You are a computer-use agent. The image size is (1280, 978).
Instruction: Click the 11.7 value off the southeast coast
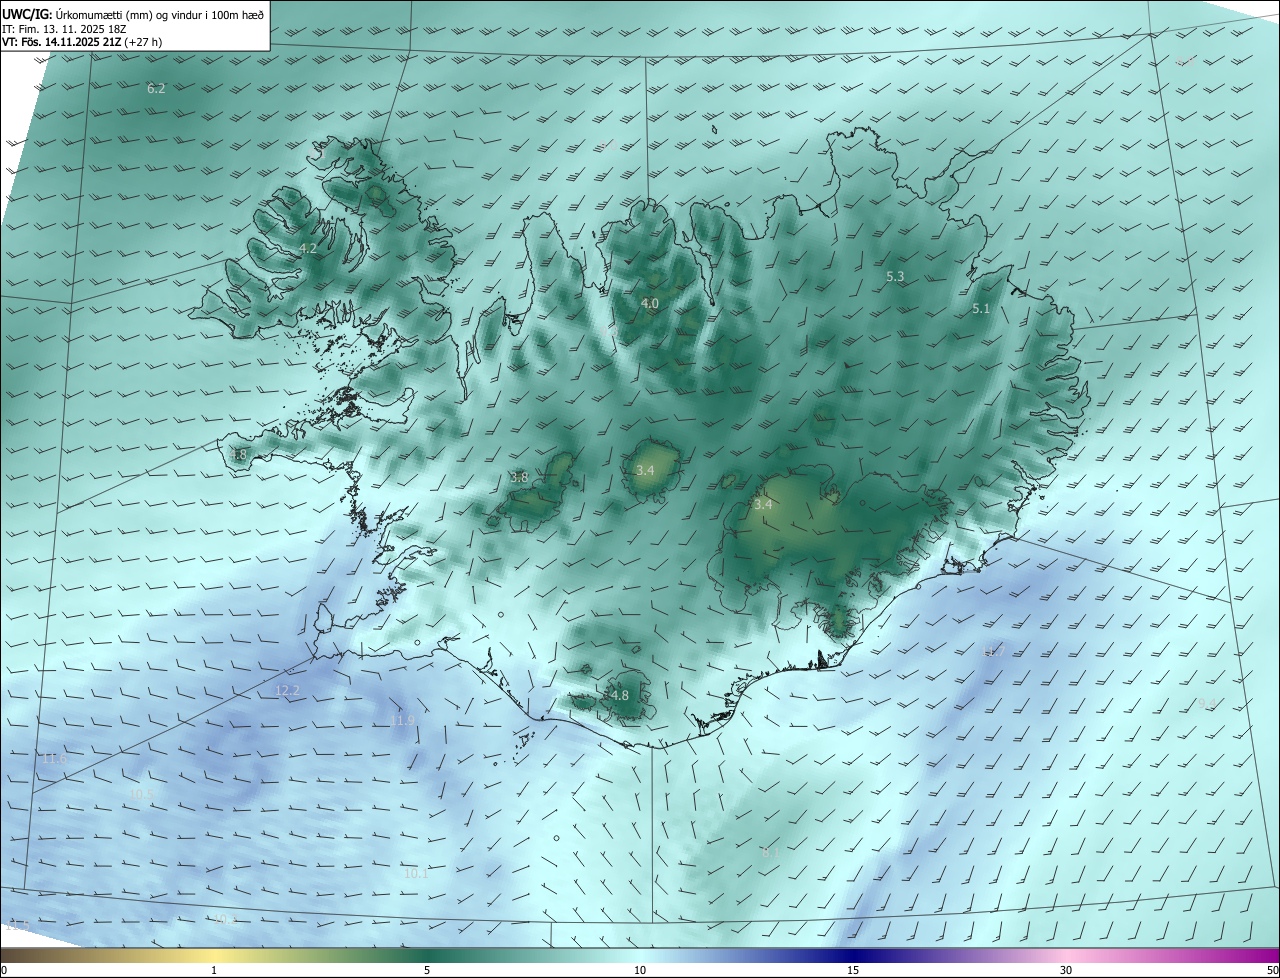993,651
